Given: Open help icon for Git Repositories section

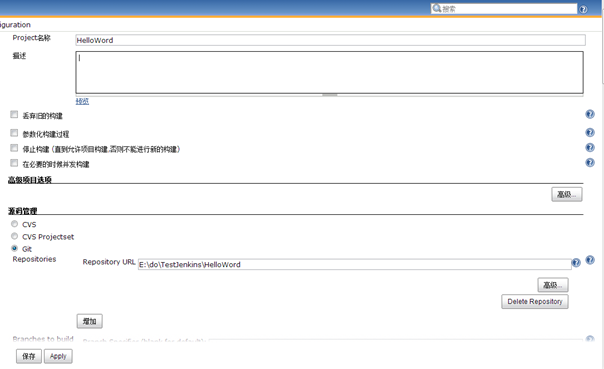Looking at the screenshot, I should click(x=590, y=260).
